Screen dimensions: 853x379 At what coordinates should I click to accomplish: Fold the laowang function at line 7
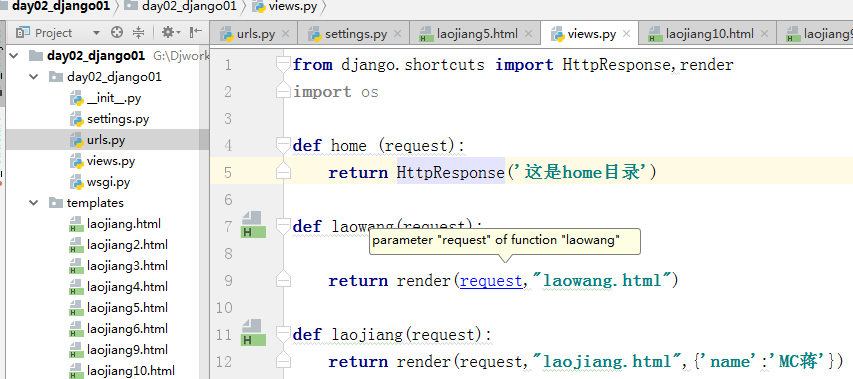tap(283, 226)
